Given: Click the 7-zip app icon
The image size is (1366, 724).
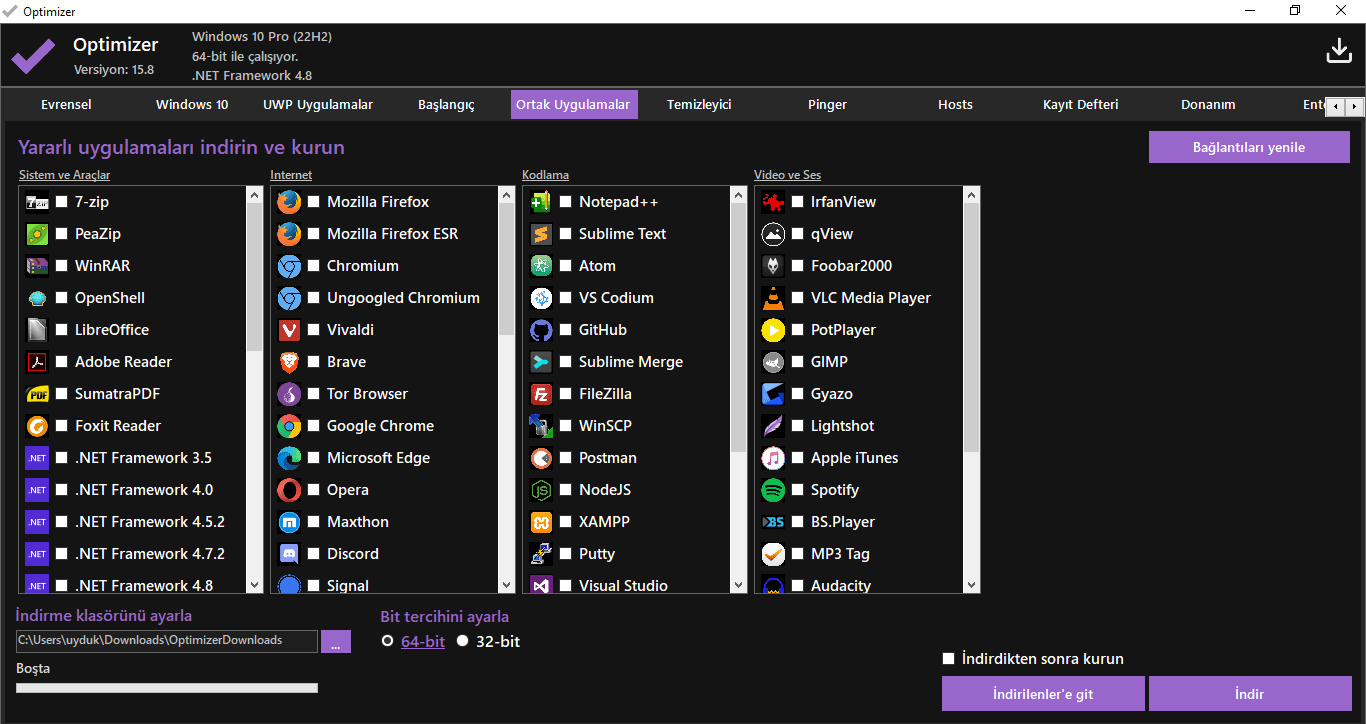Looking at the screenshot, I should point(37,202).
